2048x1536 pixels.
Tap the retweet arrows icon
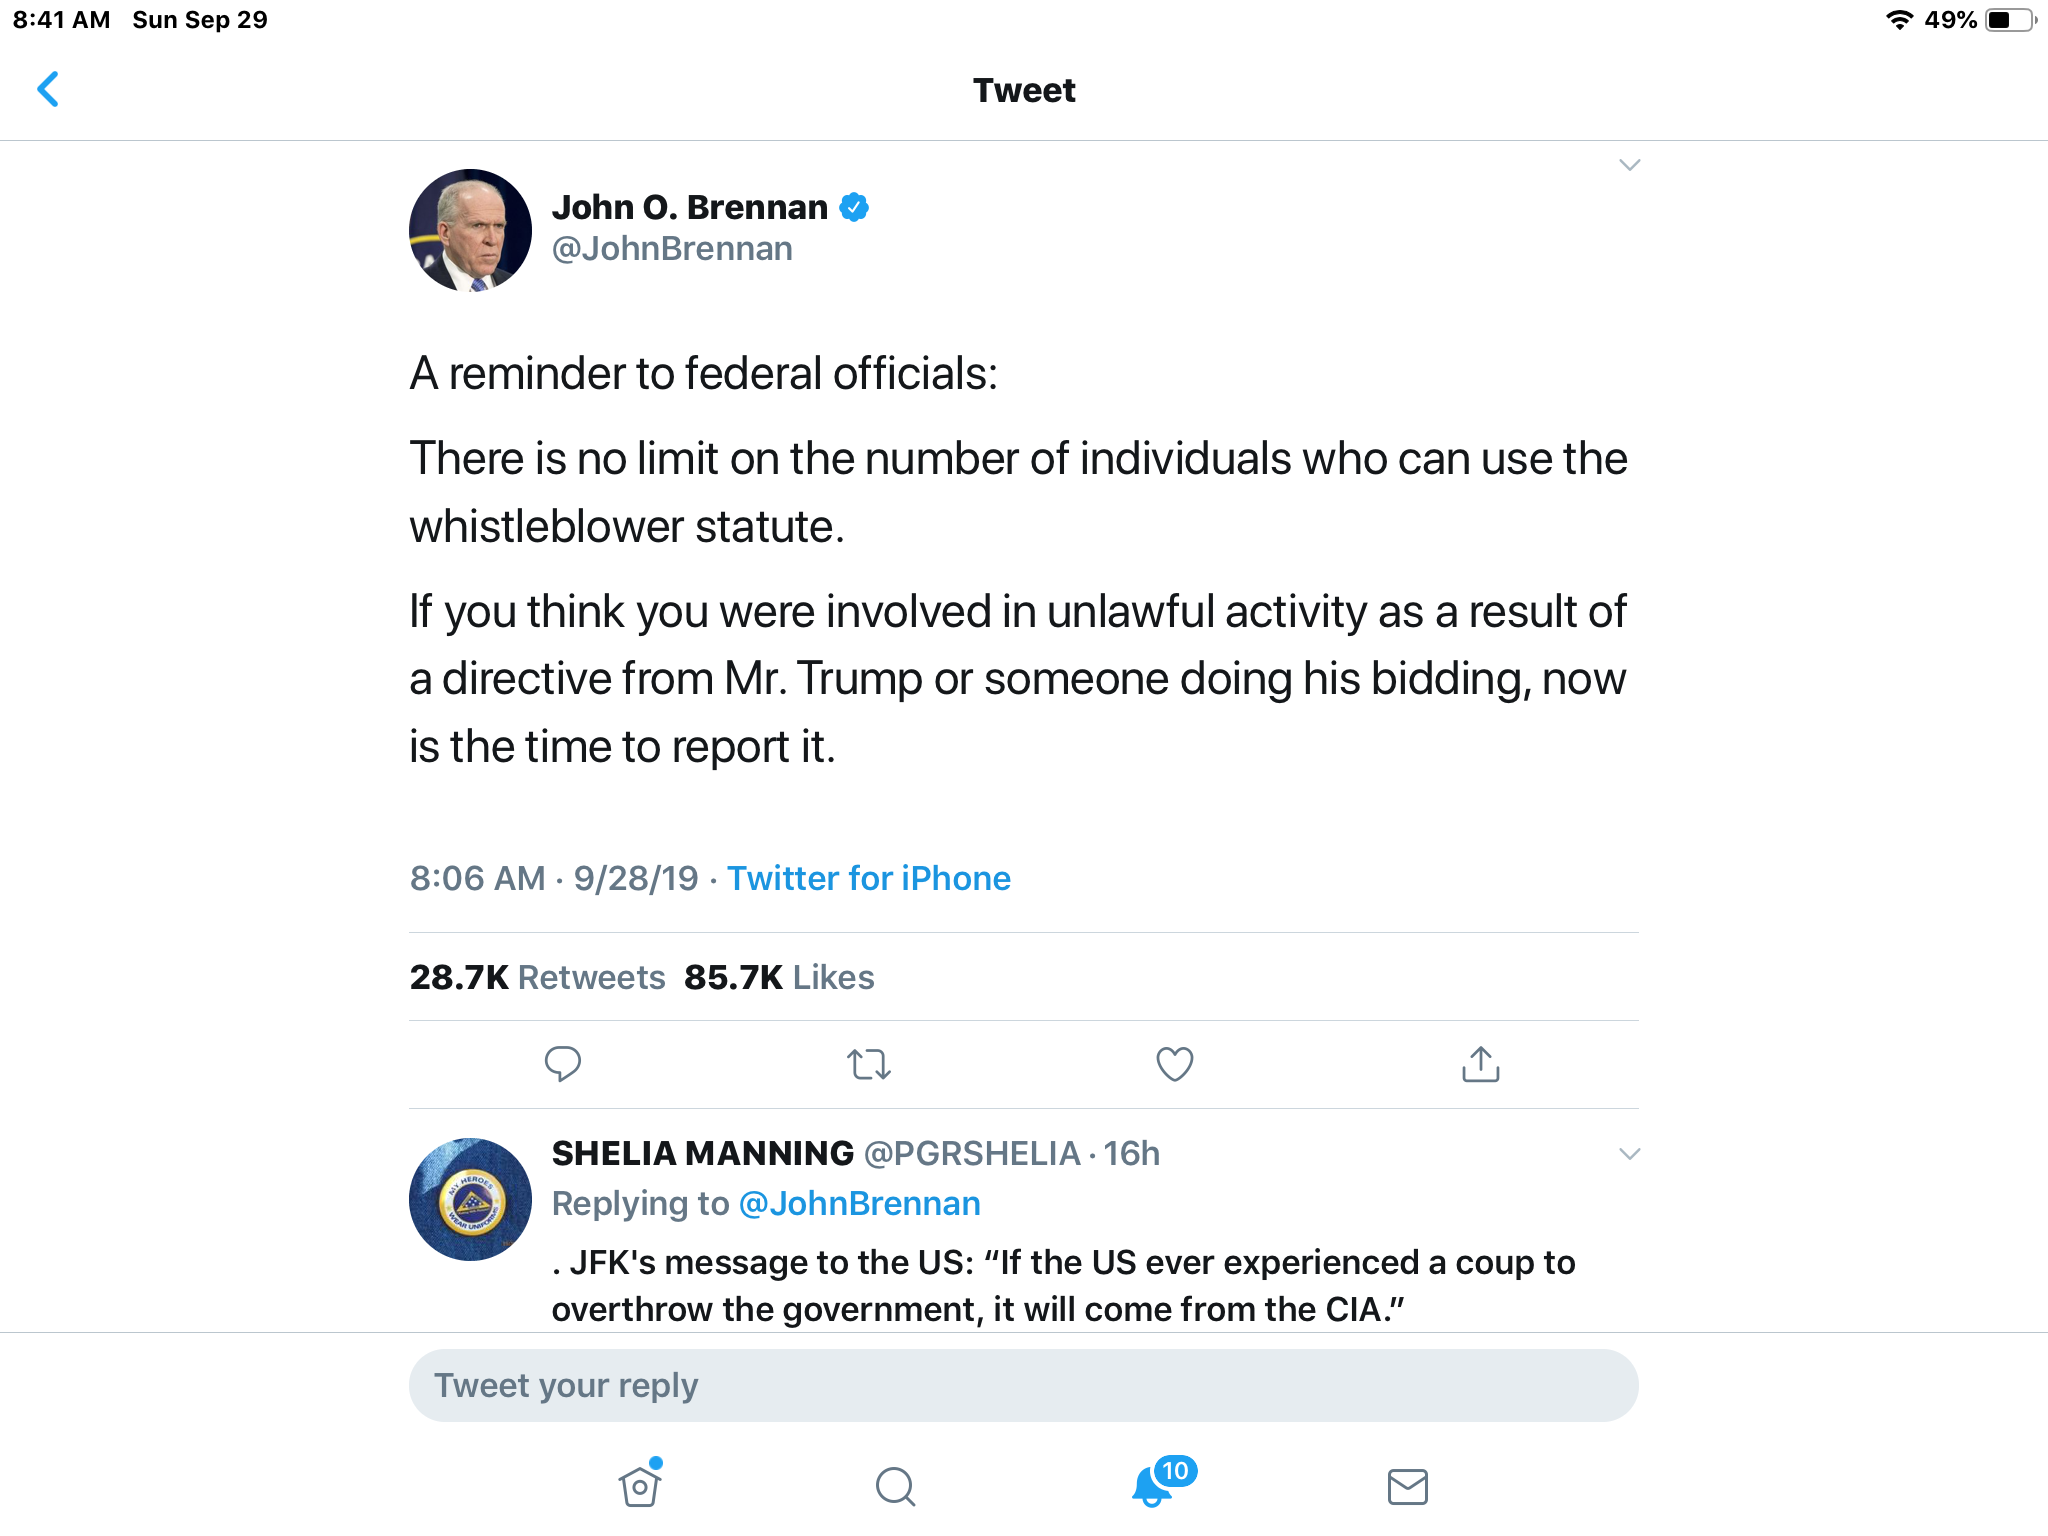coord(869,1064)
